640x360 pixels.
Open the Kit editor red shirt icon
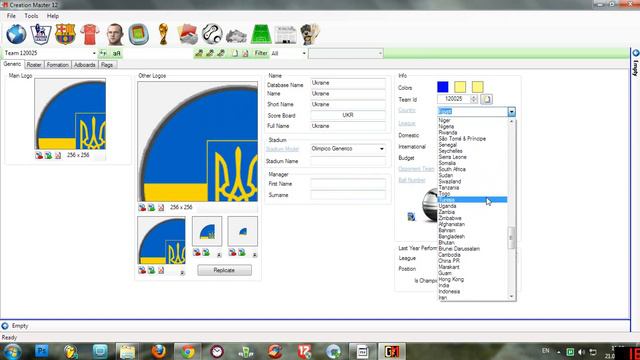[x=90, y=34]
